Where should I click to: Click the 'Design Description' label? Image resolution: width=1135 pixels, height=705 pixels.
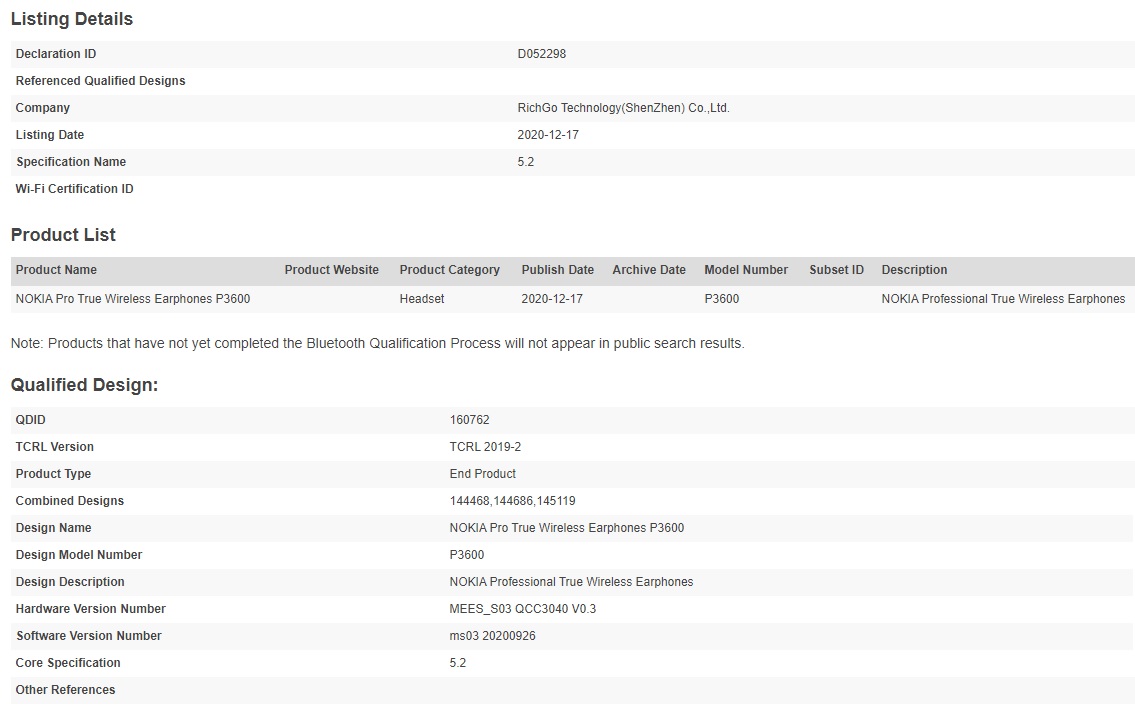click(x=70, y=582)
